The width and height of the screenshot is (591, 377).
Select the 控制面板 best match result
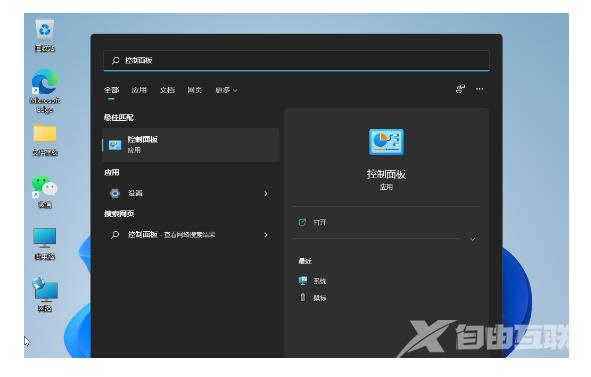pyautogui.click(x=191, y=145)
